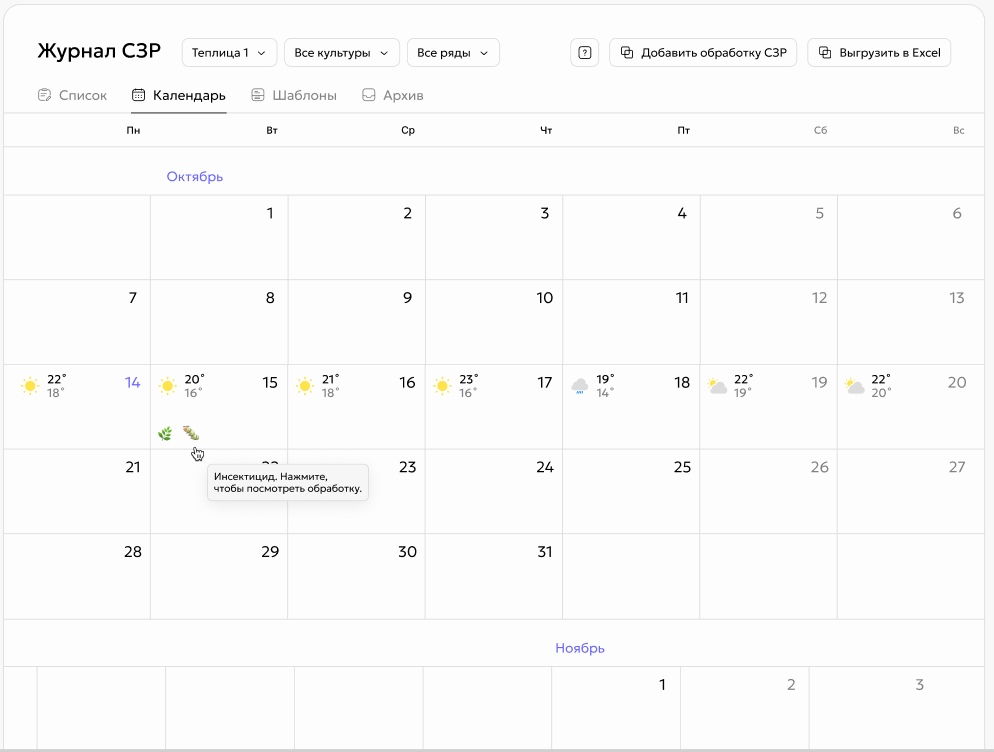The image size is (994, 752).
Task: Click Выгрузить в Excel button
Action: coord(879,53)
